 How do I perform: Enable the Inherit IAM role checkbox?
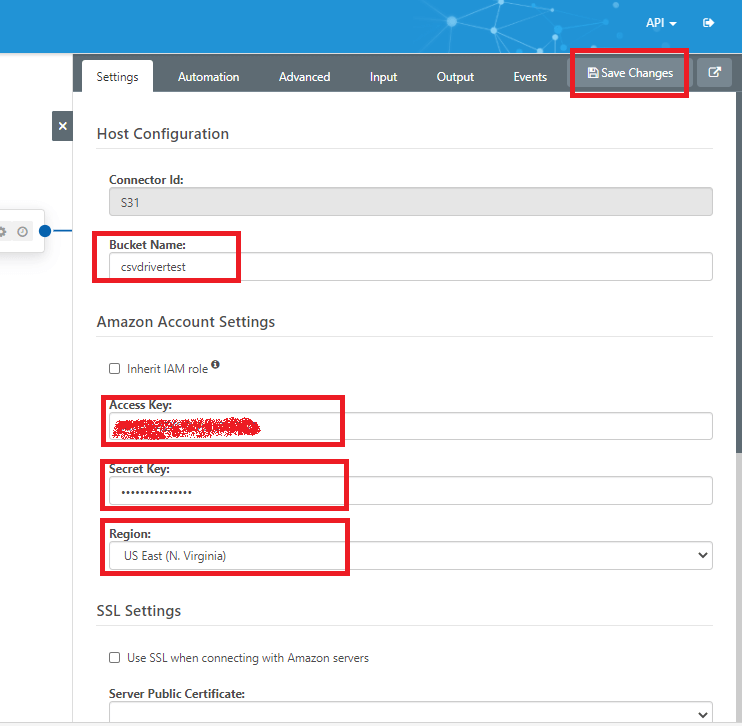coord(115,369)
